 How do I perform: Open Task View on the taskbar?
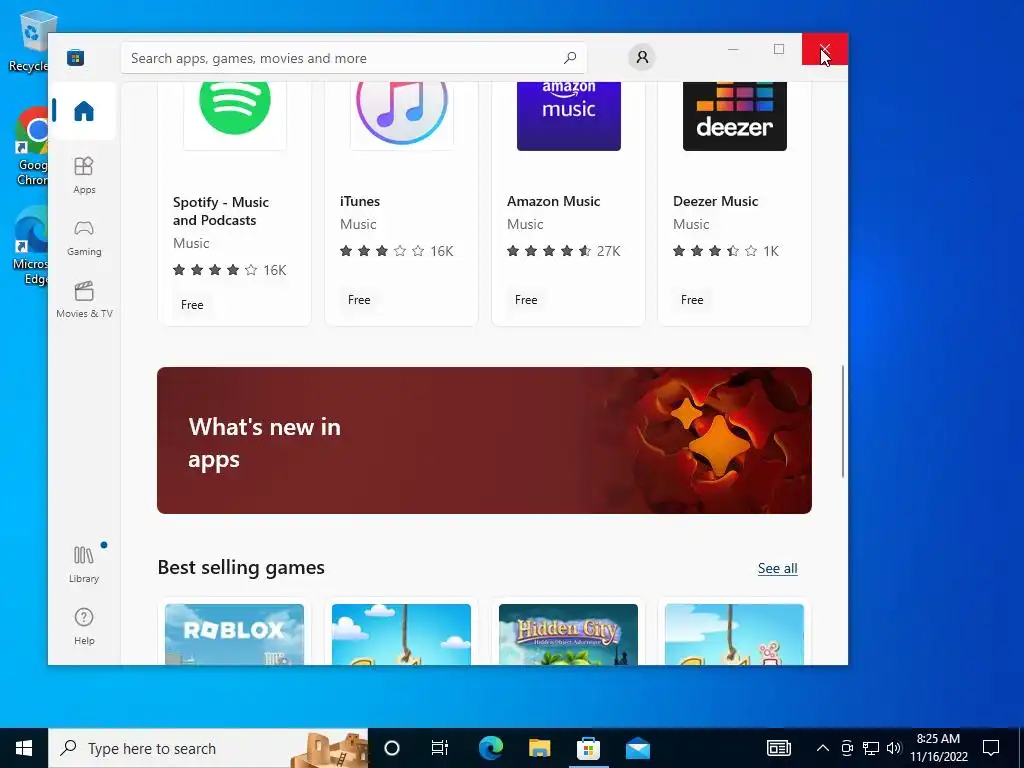pos(440,748)
